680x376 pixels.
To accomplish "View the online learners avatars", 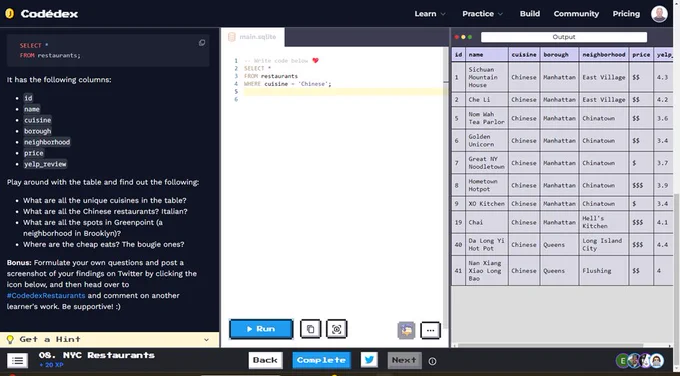I will point(640,360).
